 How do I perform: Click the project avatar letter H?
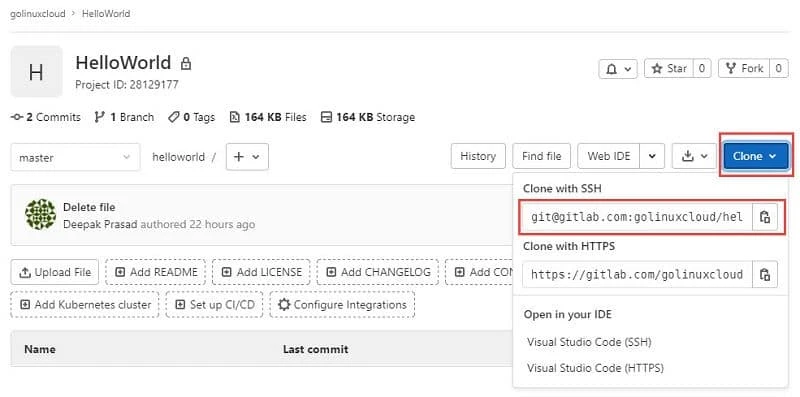36,71
